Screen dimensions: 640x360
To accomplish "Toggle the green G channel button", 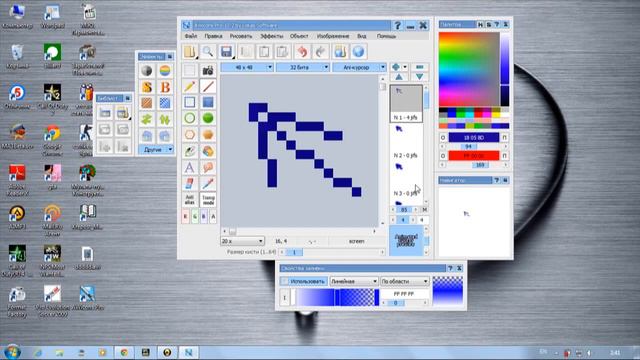I will coord(195,217).
